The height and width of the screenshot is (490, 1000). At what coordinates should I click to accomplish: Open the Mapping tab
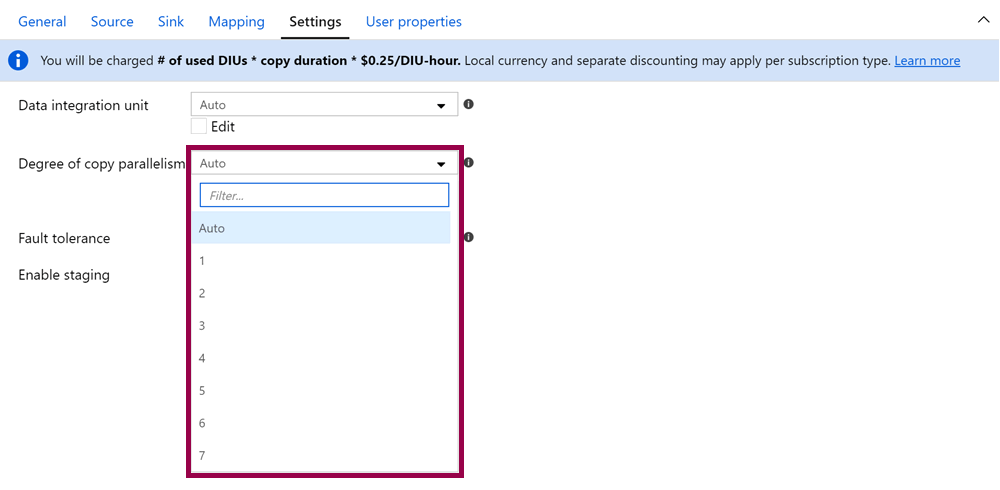pyautogui.click(x=236, y=21)
